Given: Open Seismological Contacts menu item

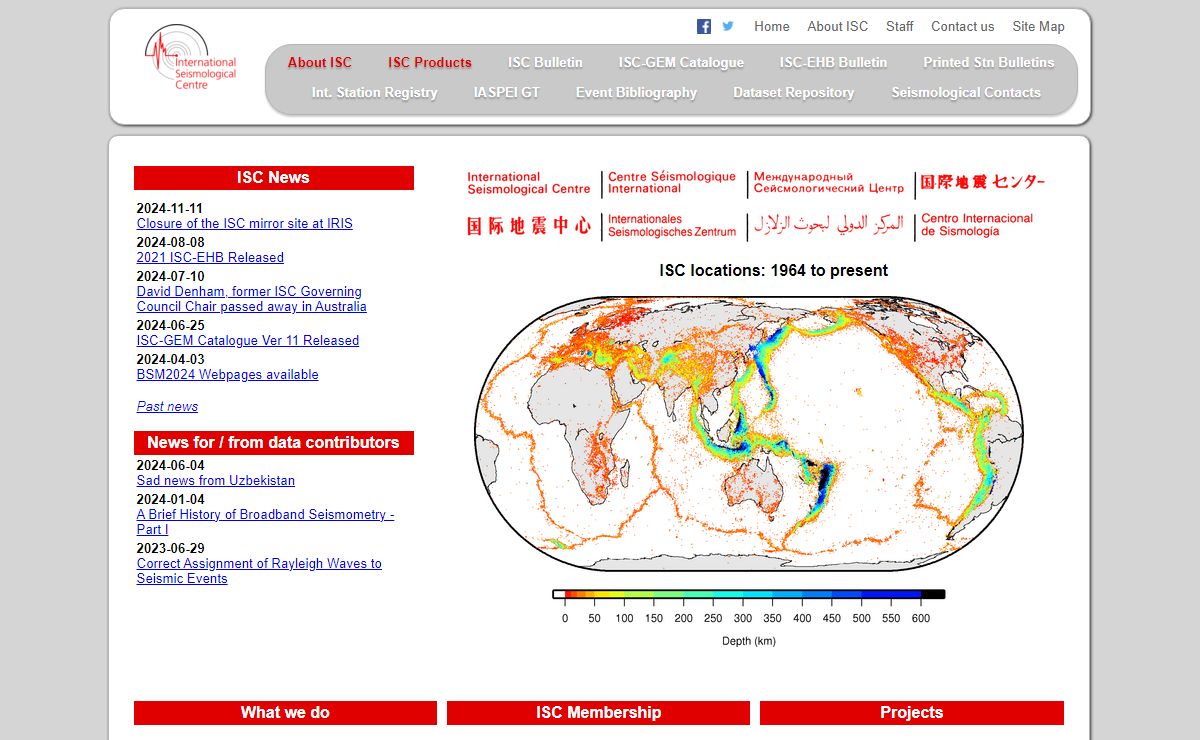Looking at the screenshot, I should coord(966,92).
